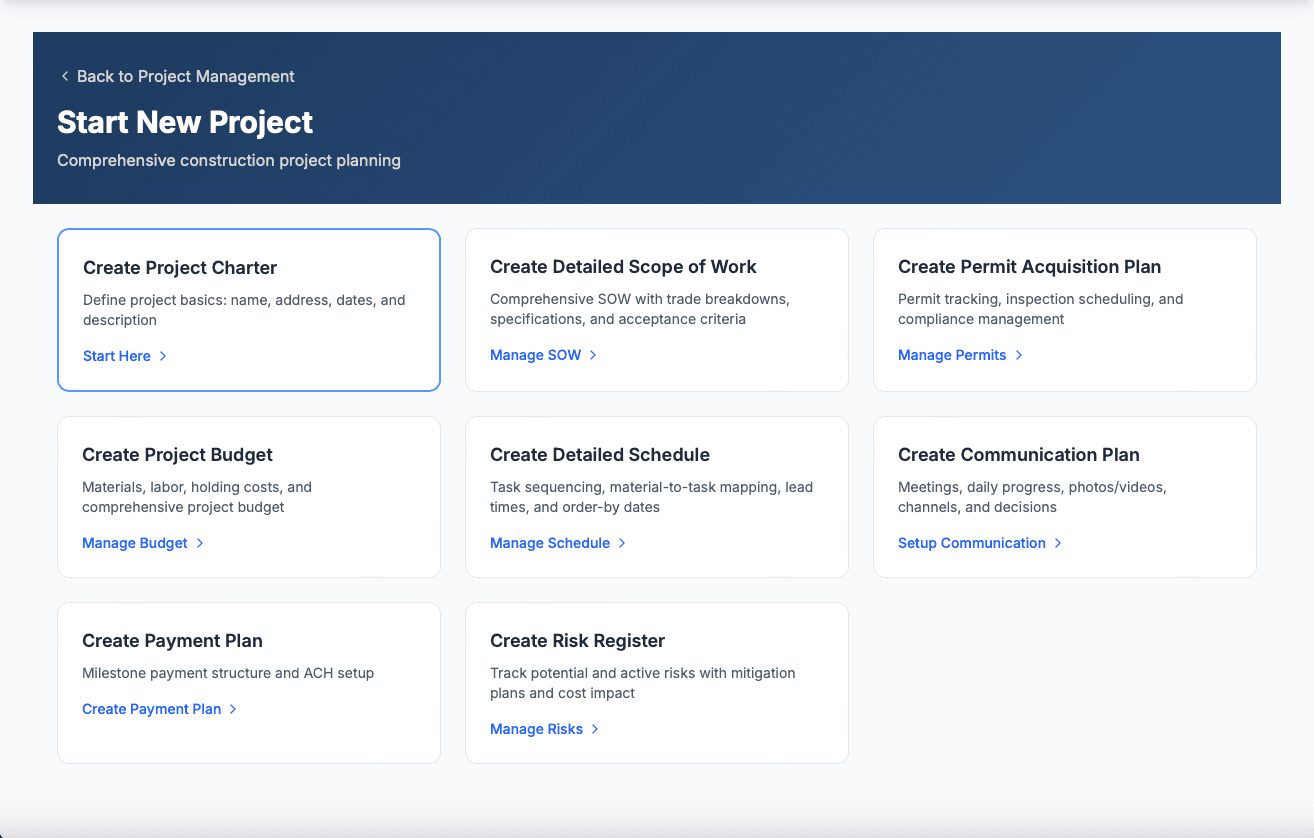Click chevron icon beside Manage Schedule
Image resolution: width=1314 pixels, height=838 pixels.
click(x=622, y=543)
